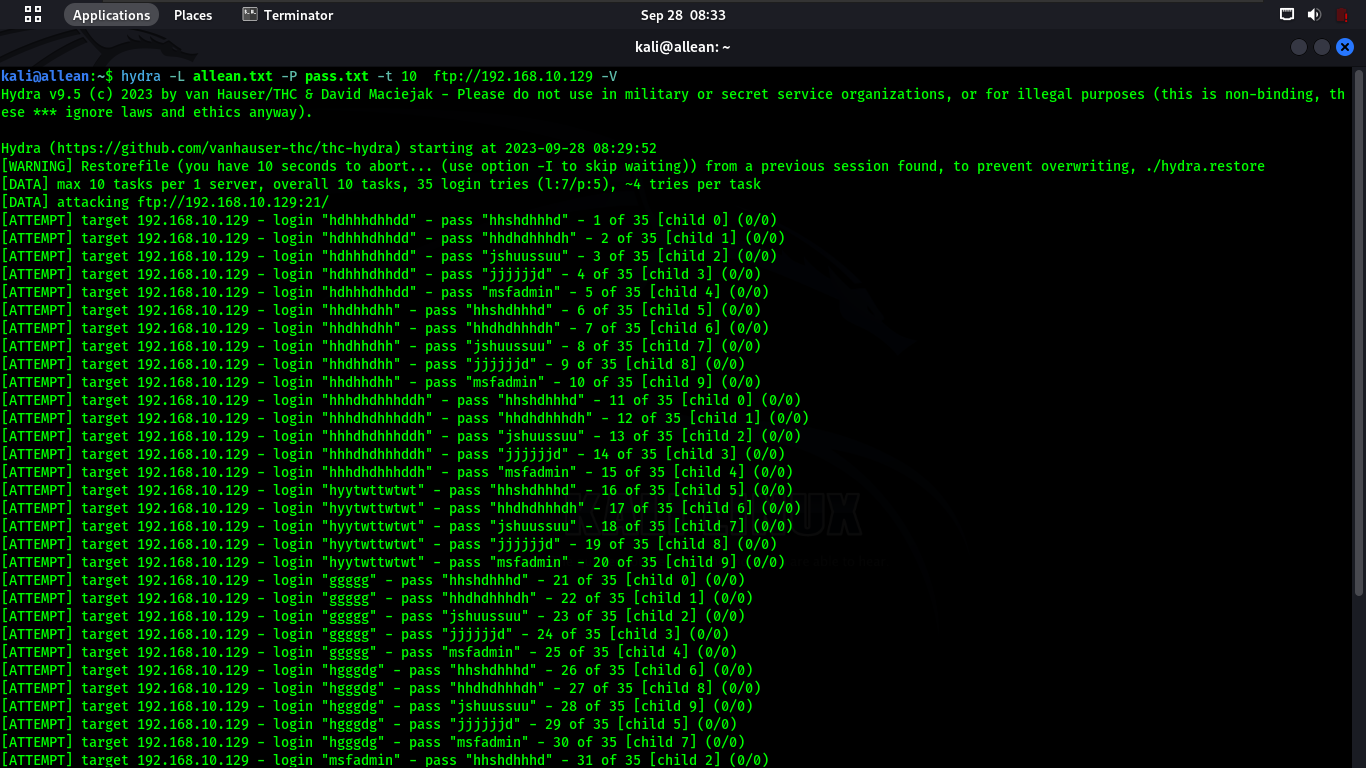Viewport: 1366px width, 768px height.
Task: Click the attempt line "21 of 35"
Action: tap(373, 580)
